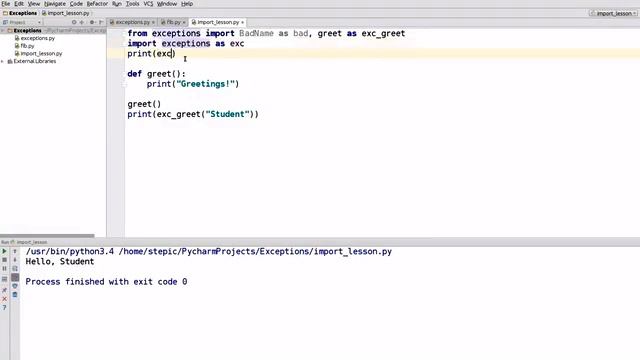Open the Window menu
The height and width of the screenshot is (360, 640).
(167, 4)
